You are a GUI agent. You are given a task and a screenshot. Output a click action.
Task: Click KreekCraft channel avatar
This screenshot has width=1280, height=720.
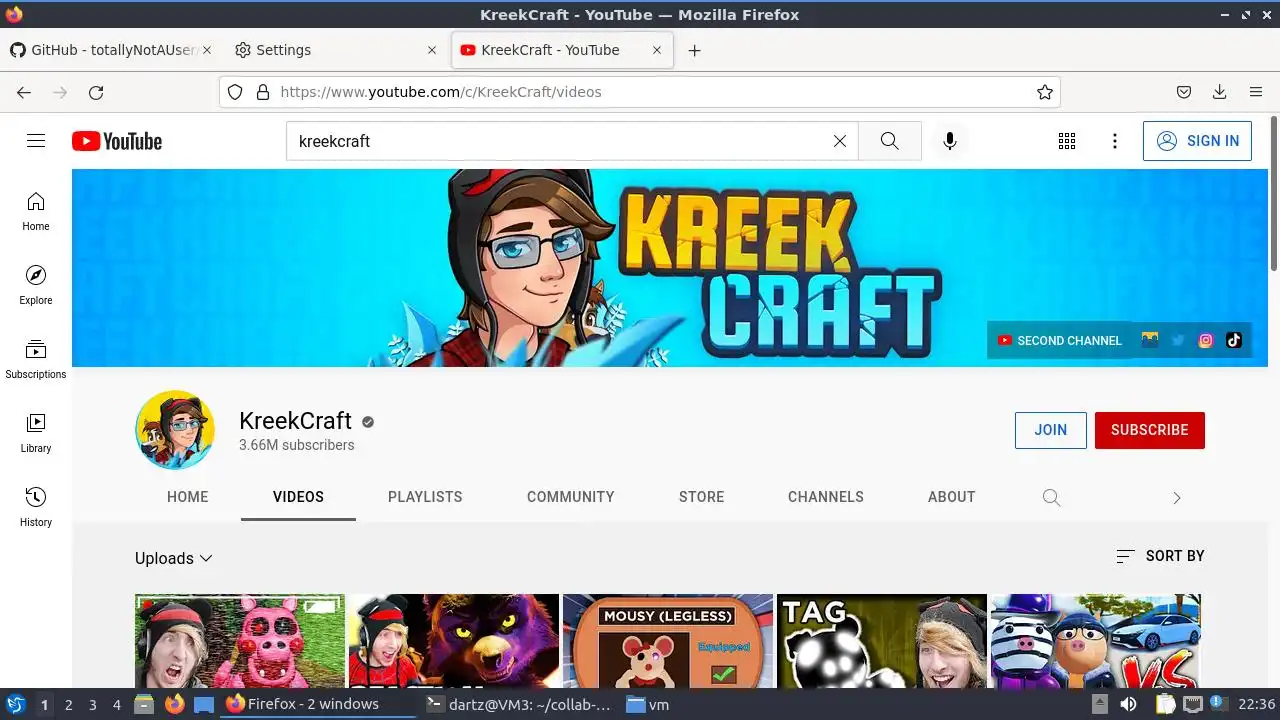tap(175, 430)
